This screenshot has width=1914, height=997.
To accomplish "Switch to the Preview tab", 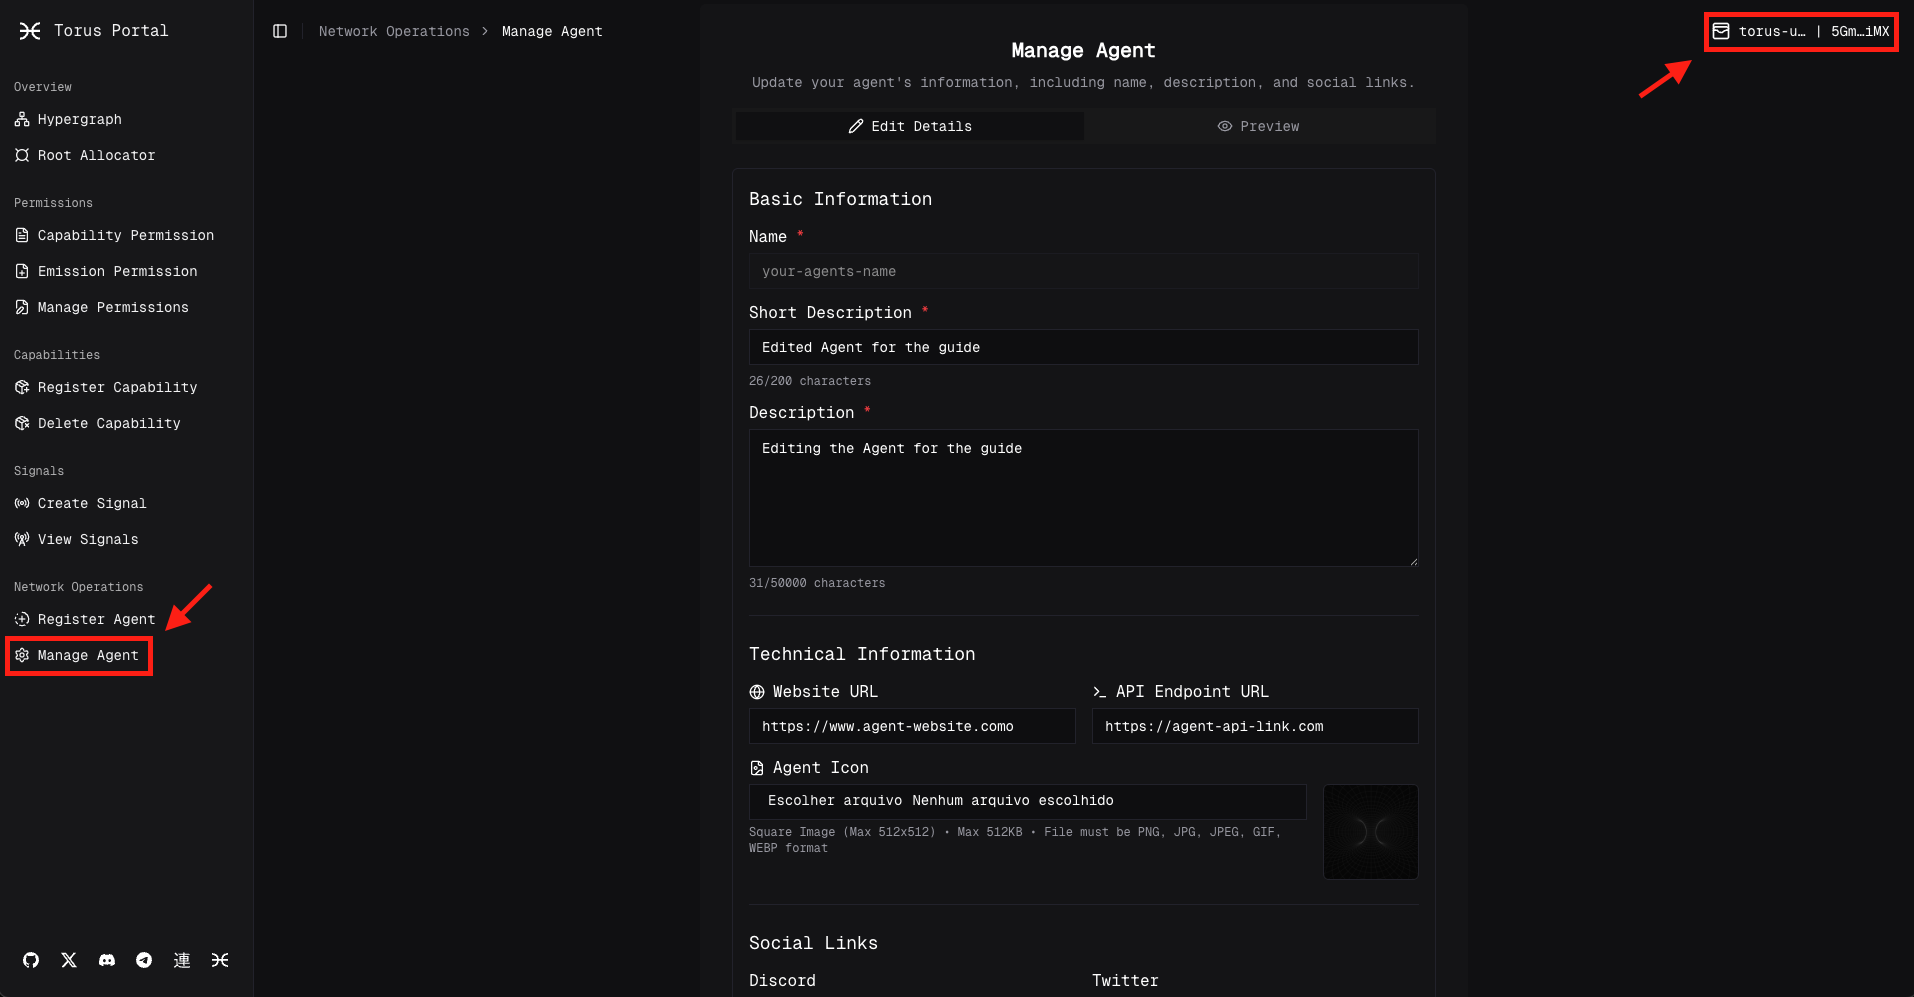I will coord(1259,126).
